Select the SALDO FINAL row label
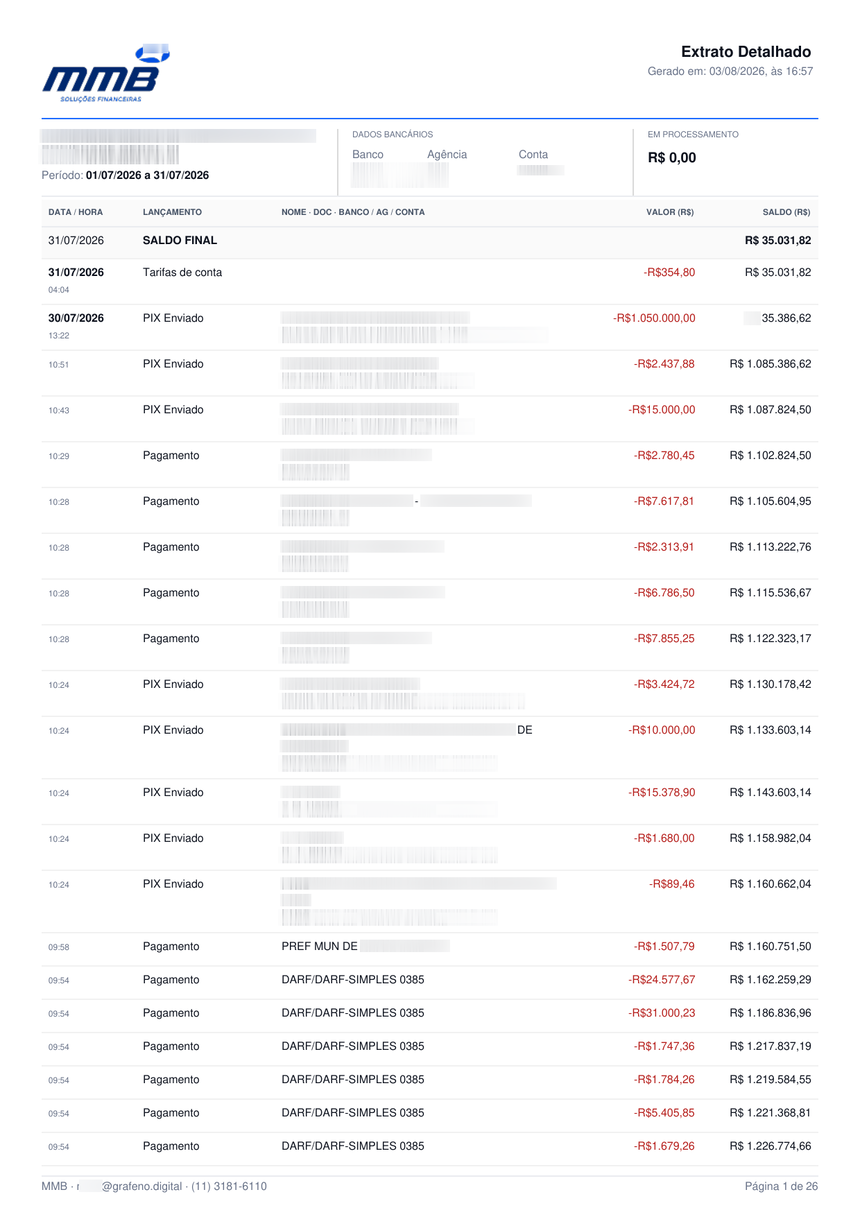 (x=180, y=241)
